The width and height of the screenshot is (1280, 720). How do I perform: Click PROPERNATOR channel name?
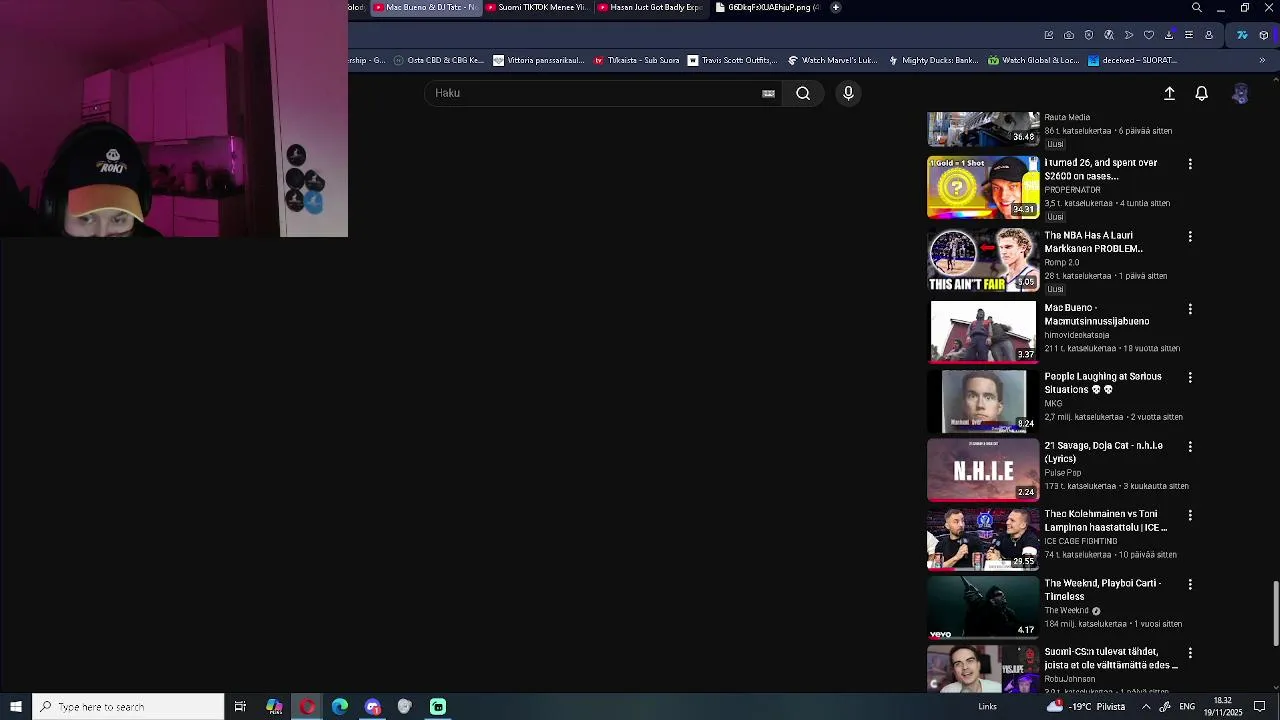[1072, 190]
